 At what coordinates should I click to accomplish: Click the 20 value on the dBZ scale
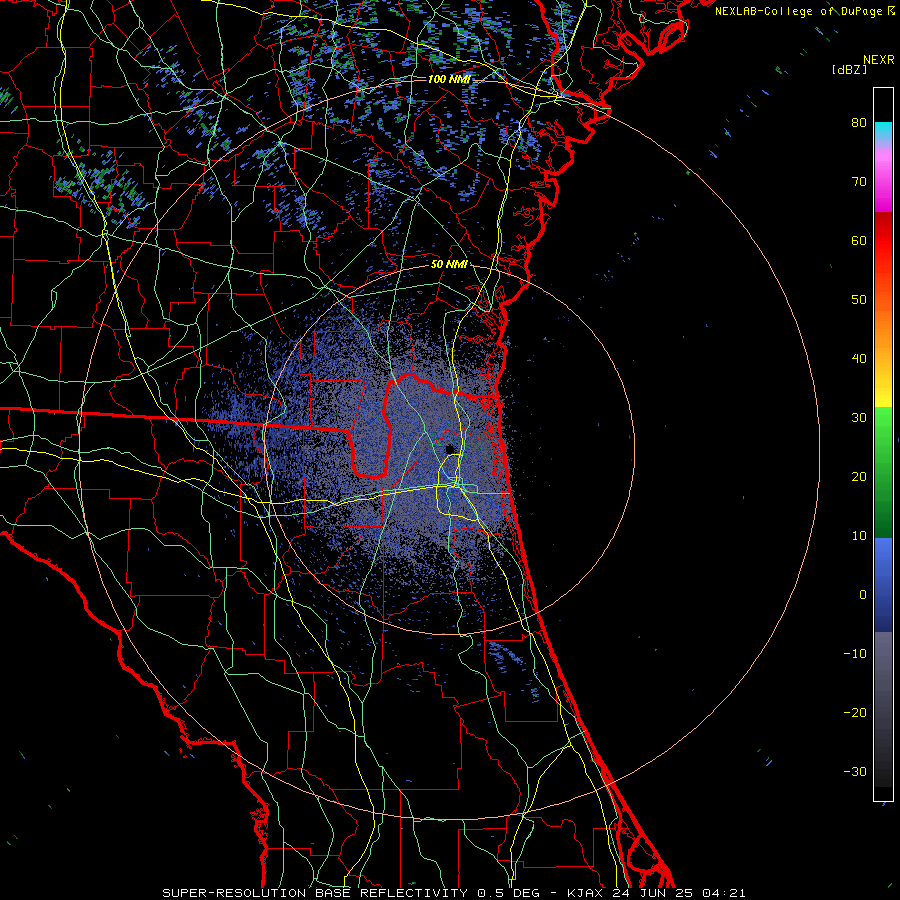859,476
